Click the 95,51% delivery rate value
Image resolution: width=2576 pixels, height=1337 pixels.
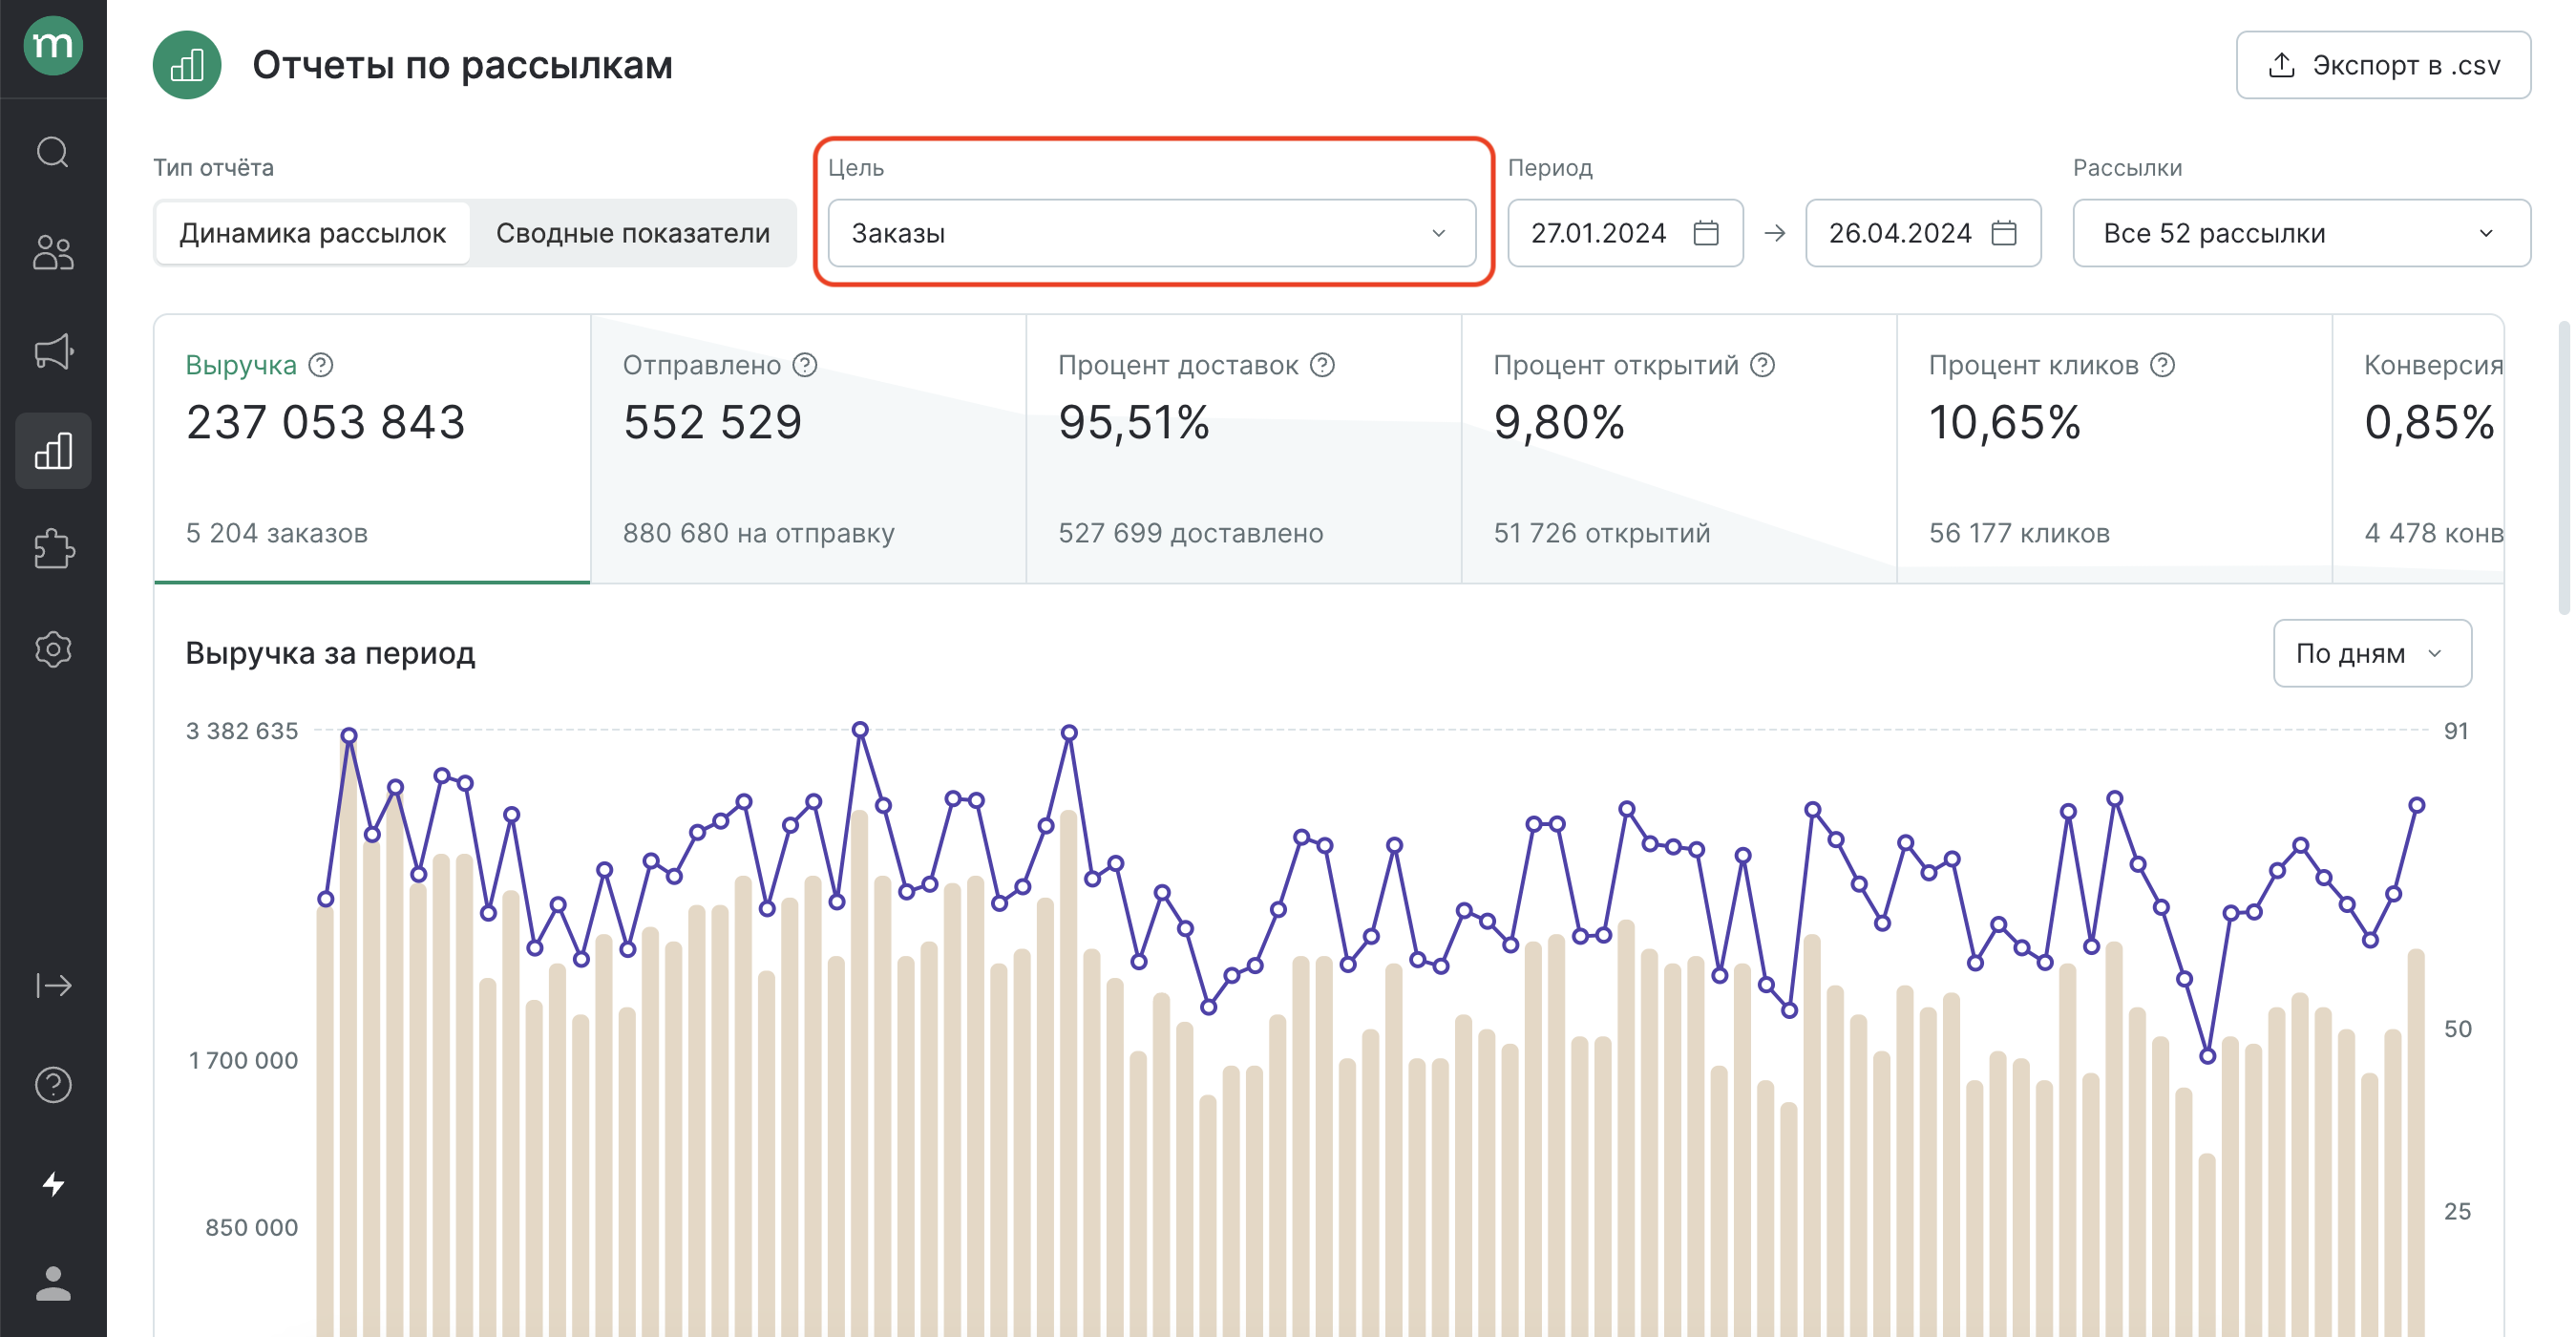click(x=1134, y=422)
